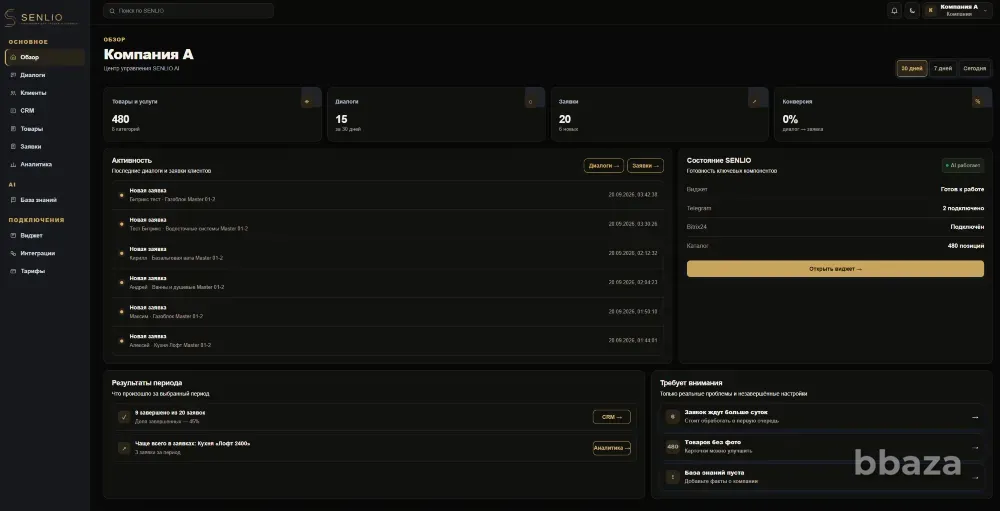Open the CRM sidebar item
Viewport: 1000px width, 511px height.
click(45, 111)
